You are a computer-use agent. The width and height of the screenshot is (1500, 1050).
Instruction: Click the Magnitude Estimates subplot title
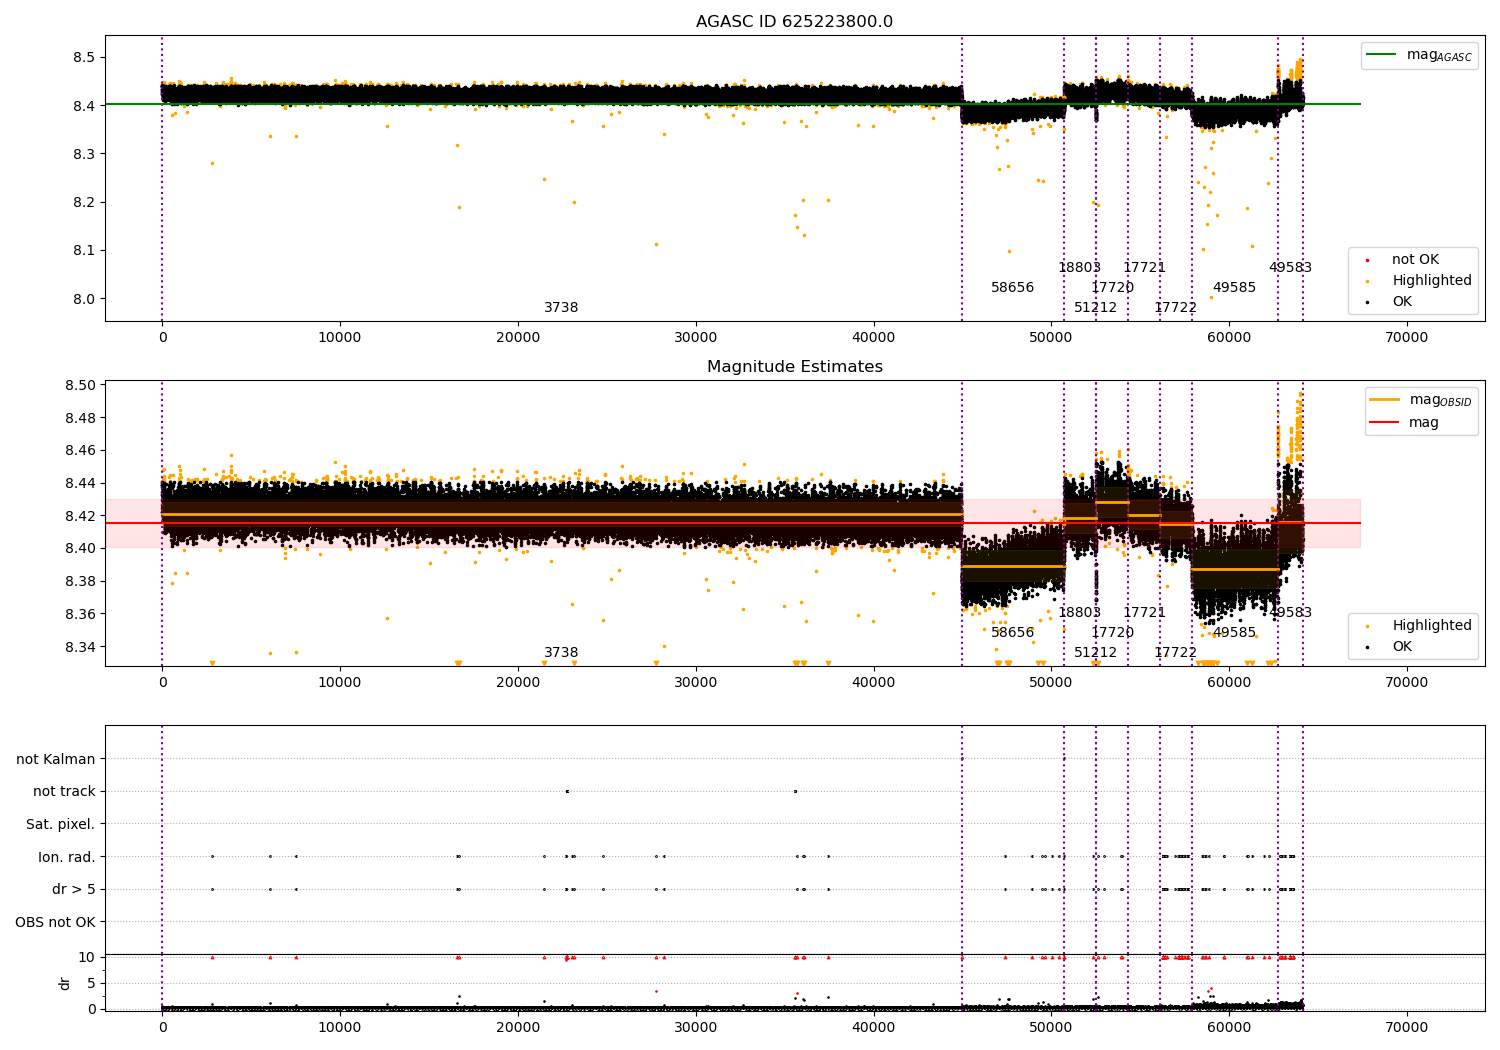pyautogui.click(x=794, y=367)
